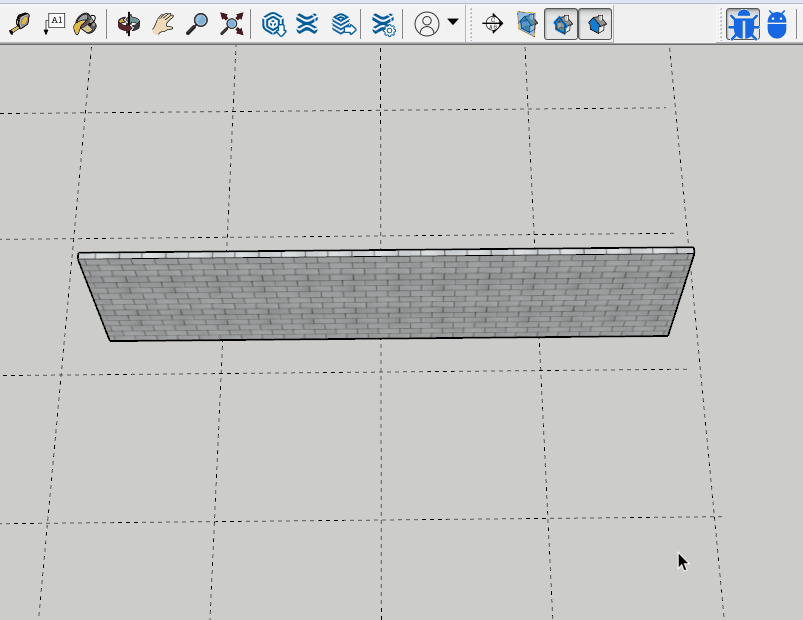The width and height of the screenshot is (803, 620).
Task: Toggle the solid blue house view button
Action: tap(595, 24)
